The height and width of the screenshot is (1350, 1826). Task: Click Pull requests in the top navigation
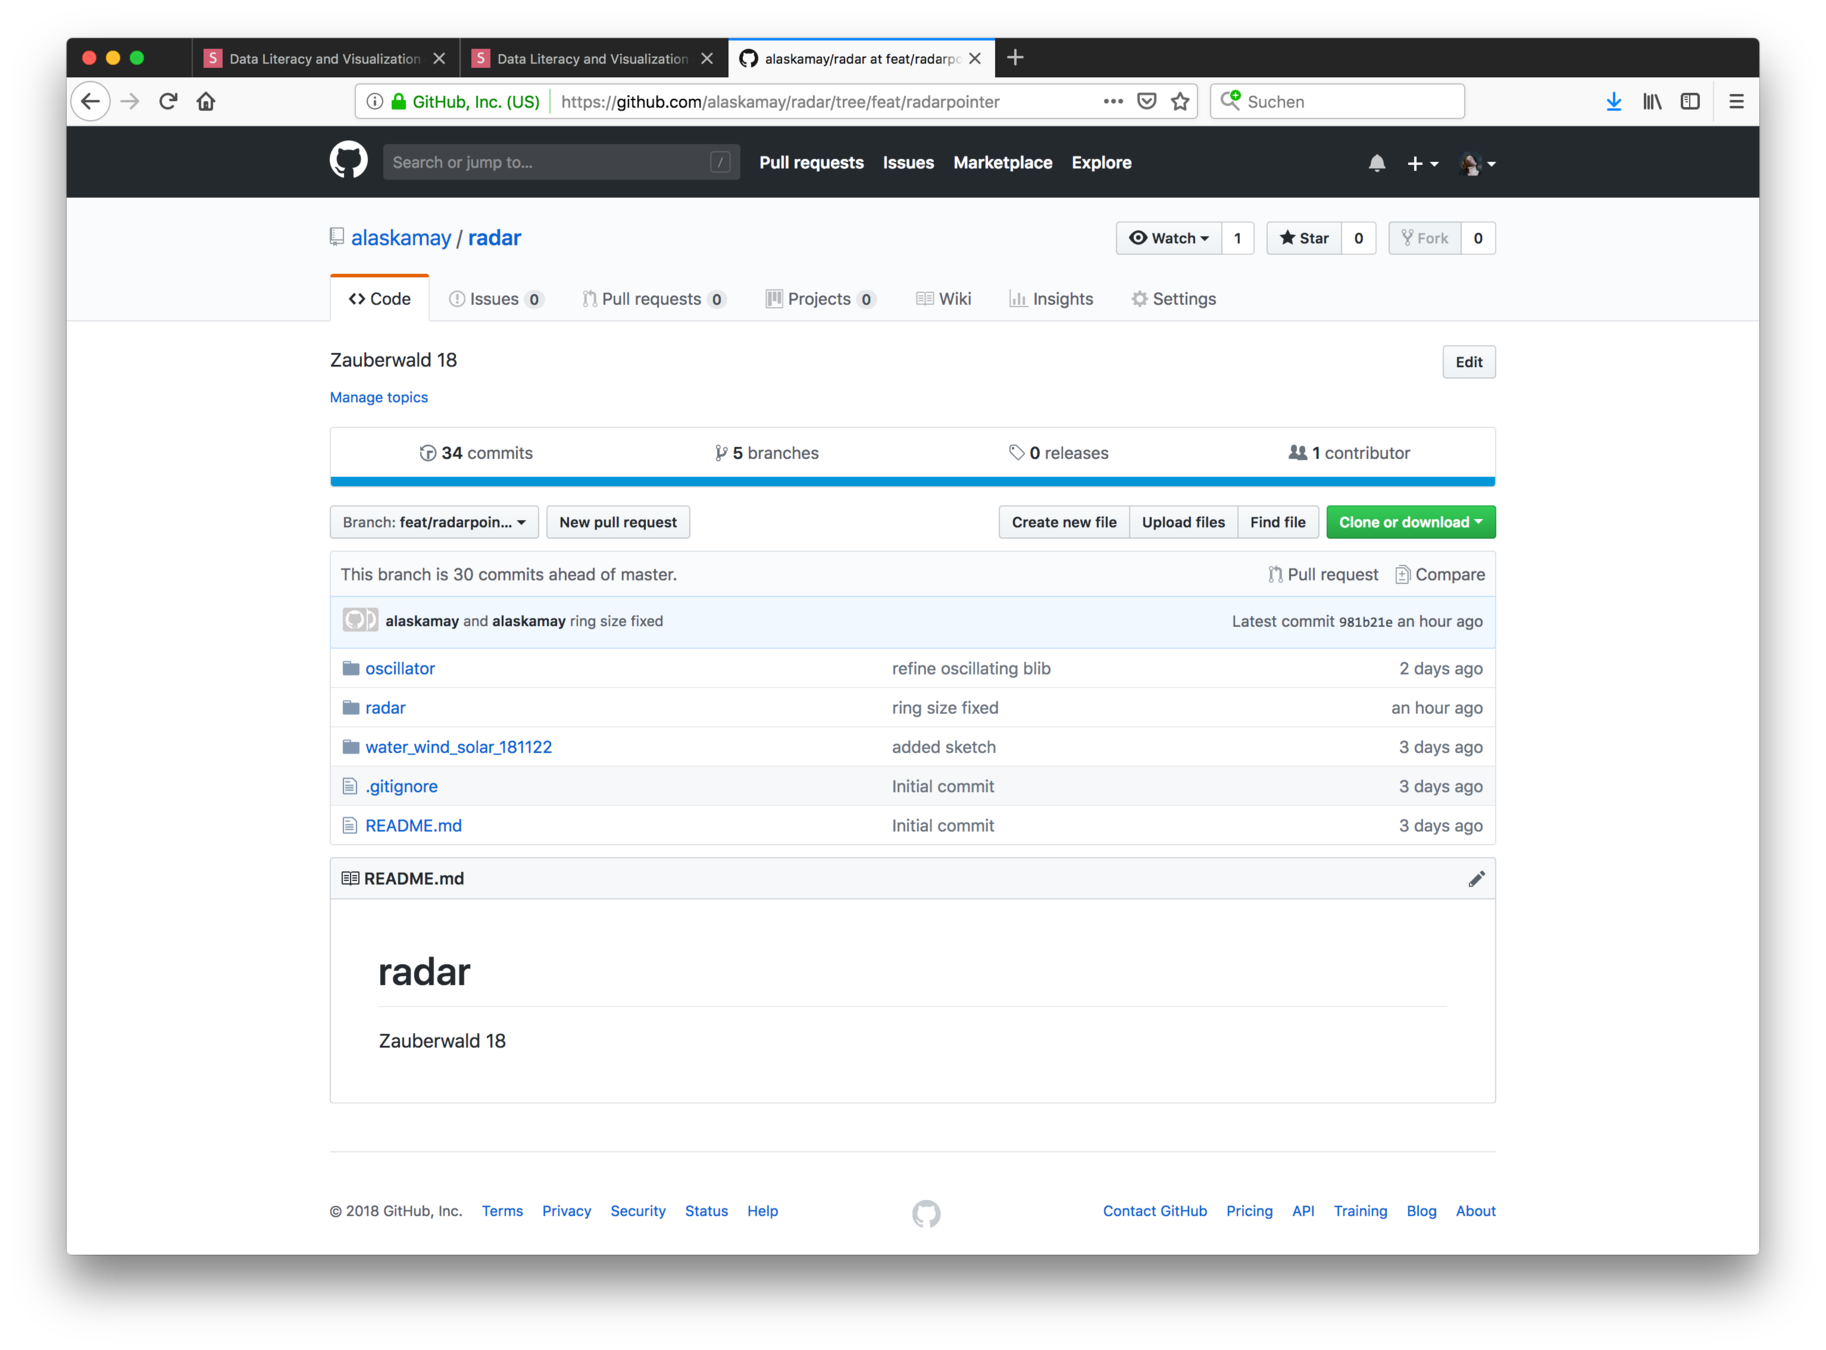(811, 162)
